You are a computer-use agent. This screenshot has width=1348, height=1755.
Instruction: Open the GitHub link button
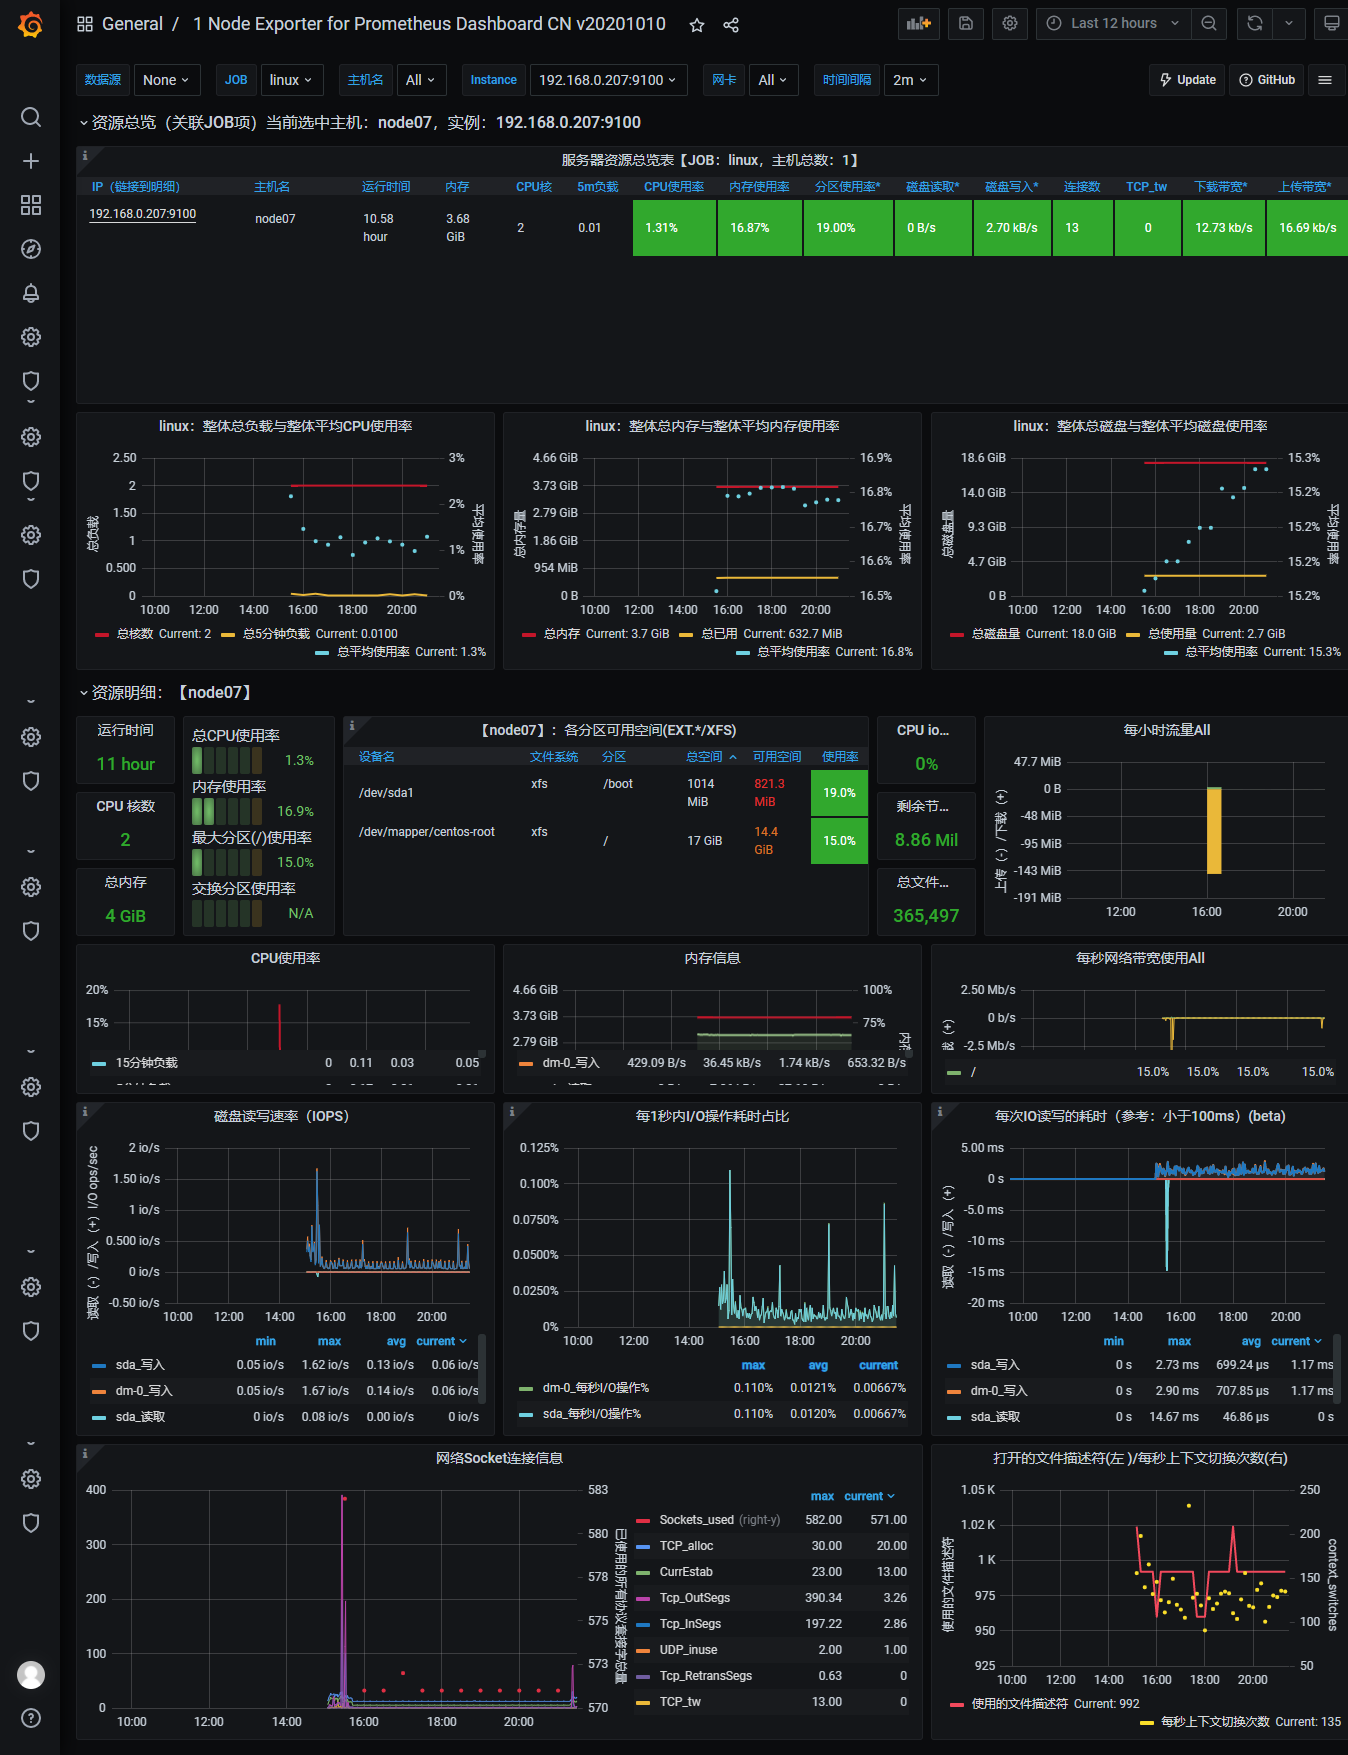(x=1267, y=80)
